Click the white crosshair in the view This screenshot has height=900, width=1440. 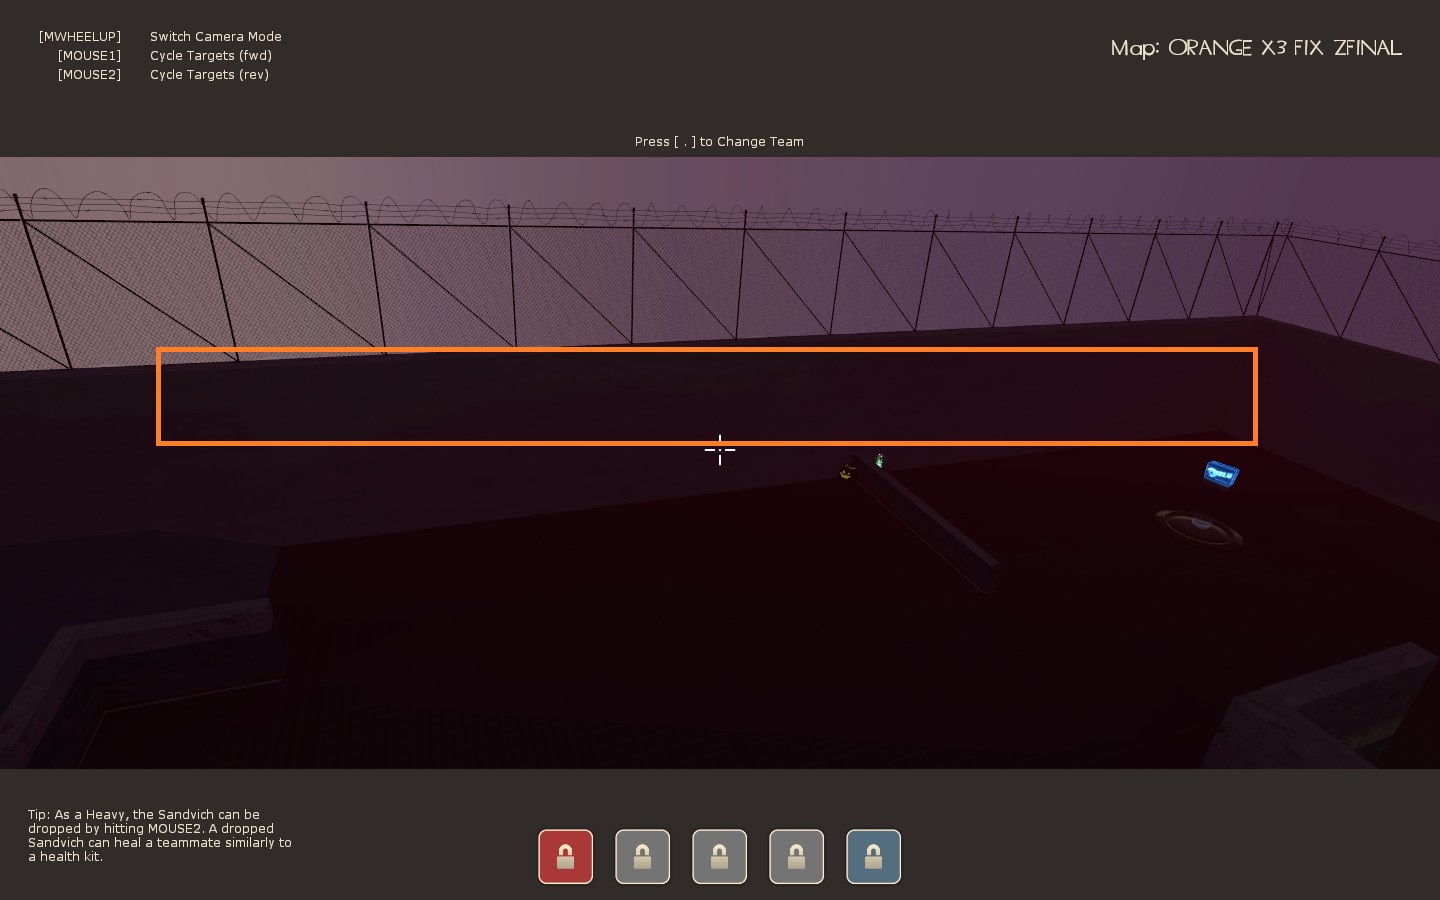[719, 450]
